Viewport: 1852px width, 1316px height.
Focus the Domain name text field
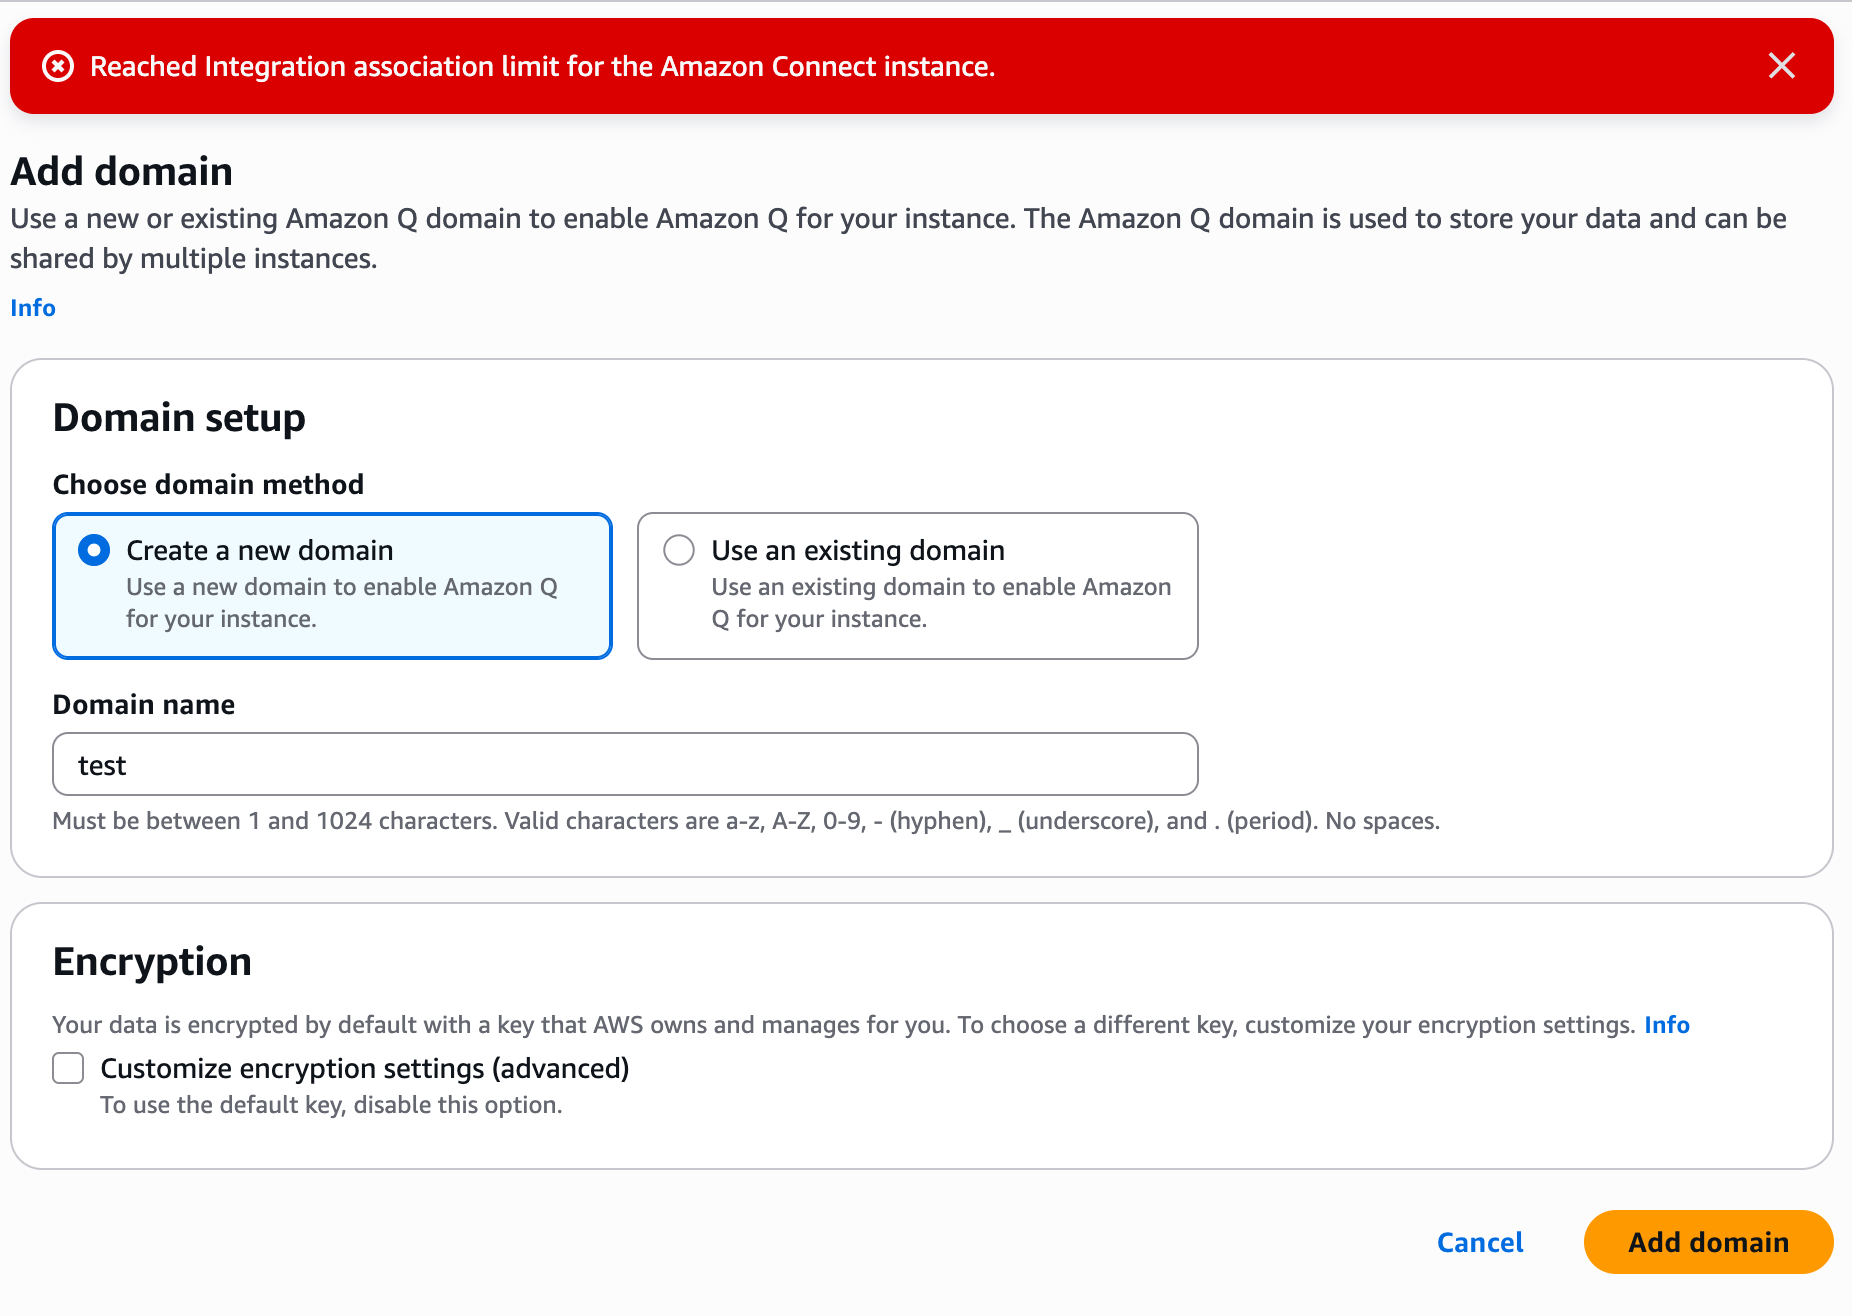point(625,765)
